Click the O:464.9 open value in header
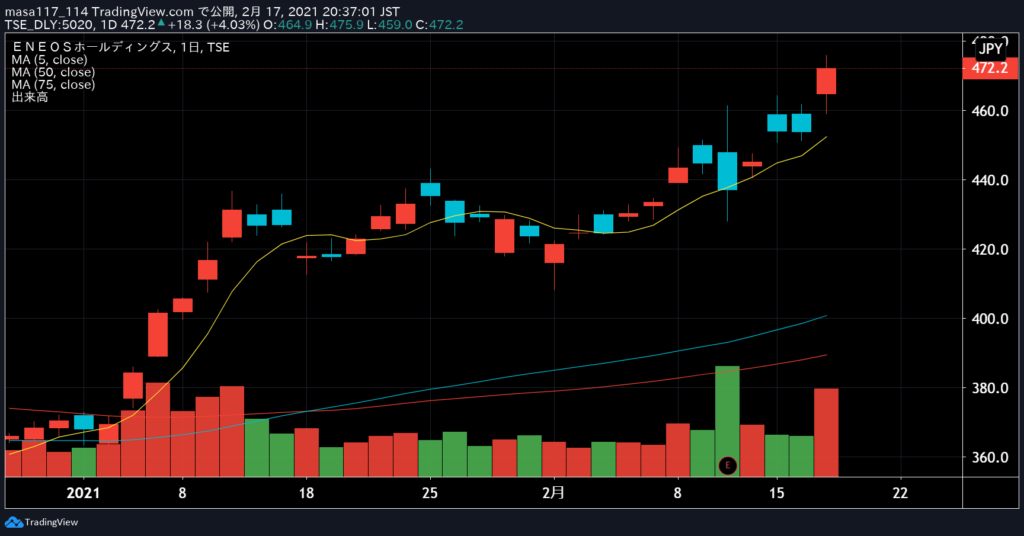The width and height of the screenshot is (1024, 536). [x=287, y=25]
